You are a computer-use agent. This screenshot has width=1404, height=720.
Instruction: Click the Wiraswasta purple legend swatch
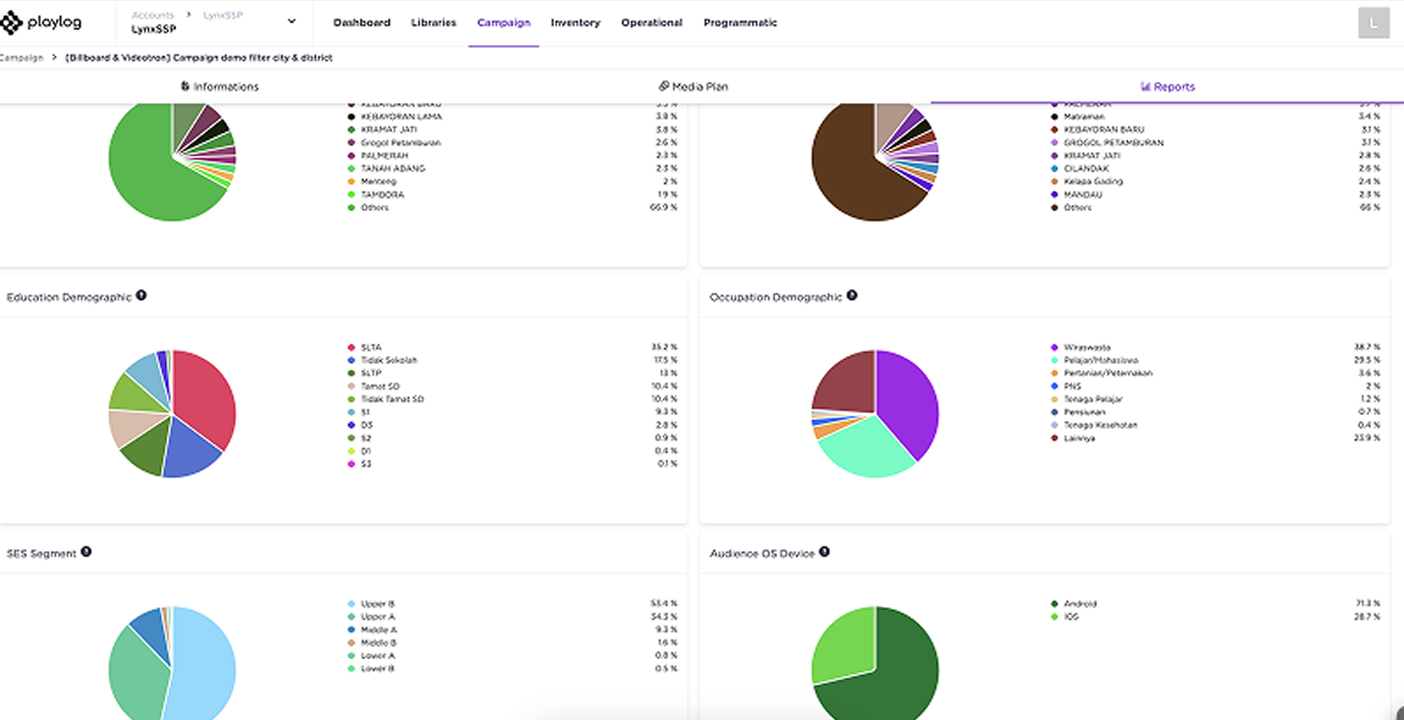[1054, 347]
